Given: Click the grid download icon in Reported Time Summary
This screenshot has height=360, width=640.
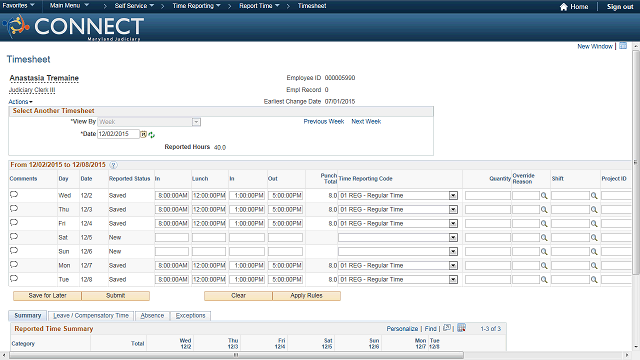Looking at the screenshot, I should (461, 328).
